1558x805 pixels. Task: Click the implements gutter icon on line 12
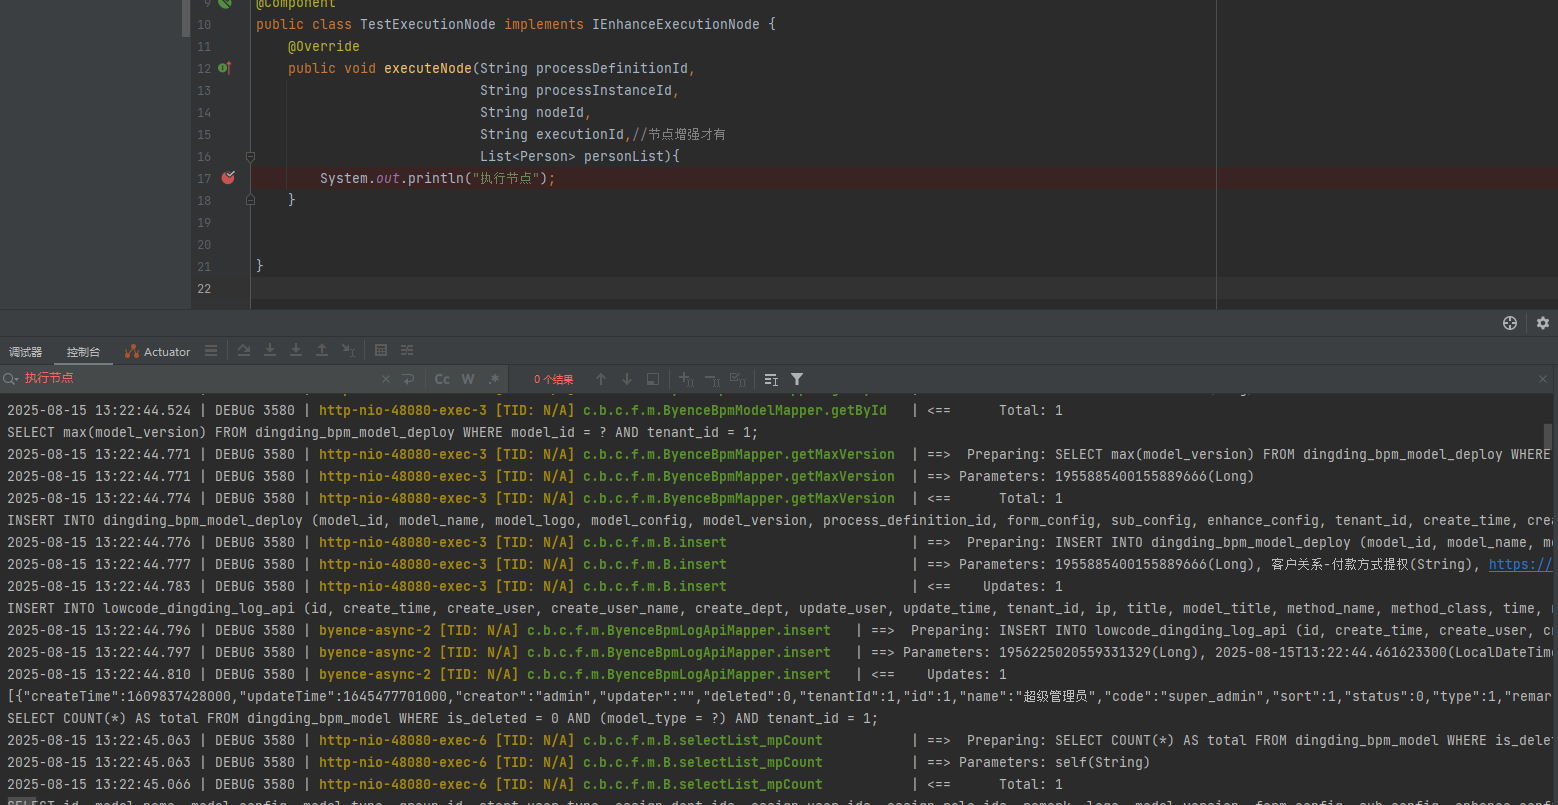click(225, 68)
